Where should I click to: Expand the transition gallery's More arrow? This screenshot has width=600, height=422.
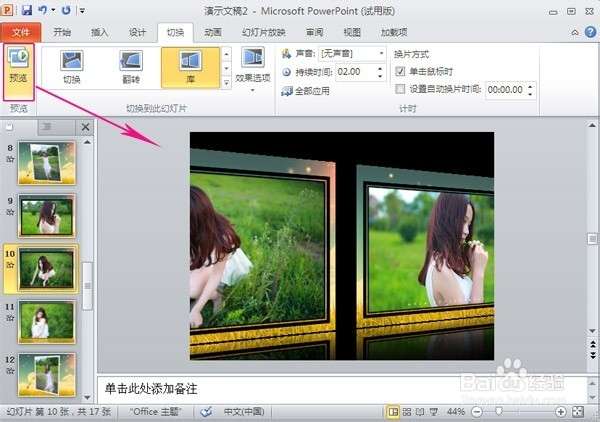point(226,84)
